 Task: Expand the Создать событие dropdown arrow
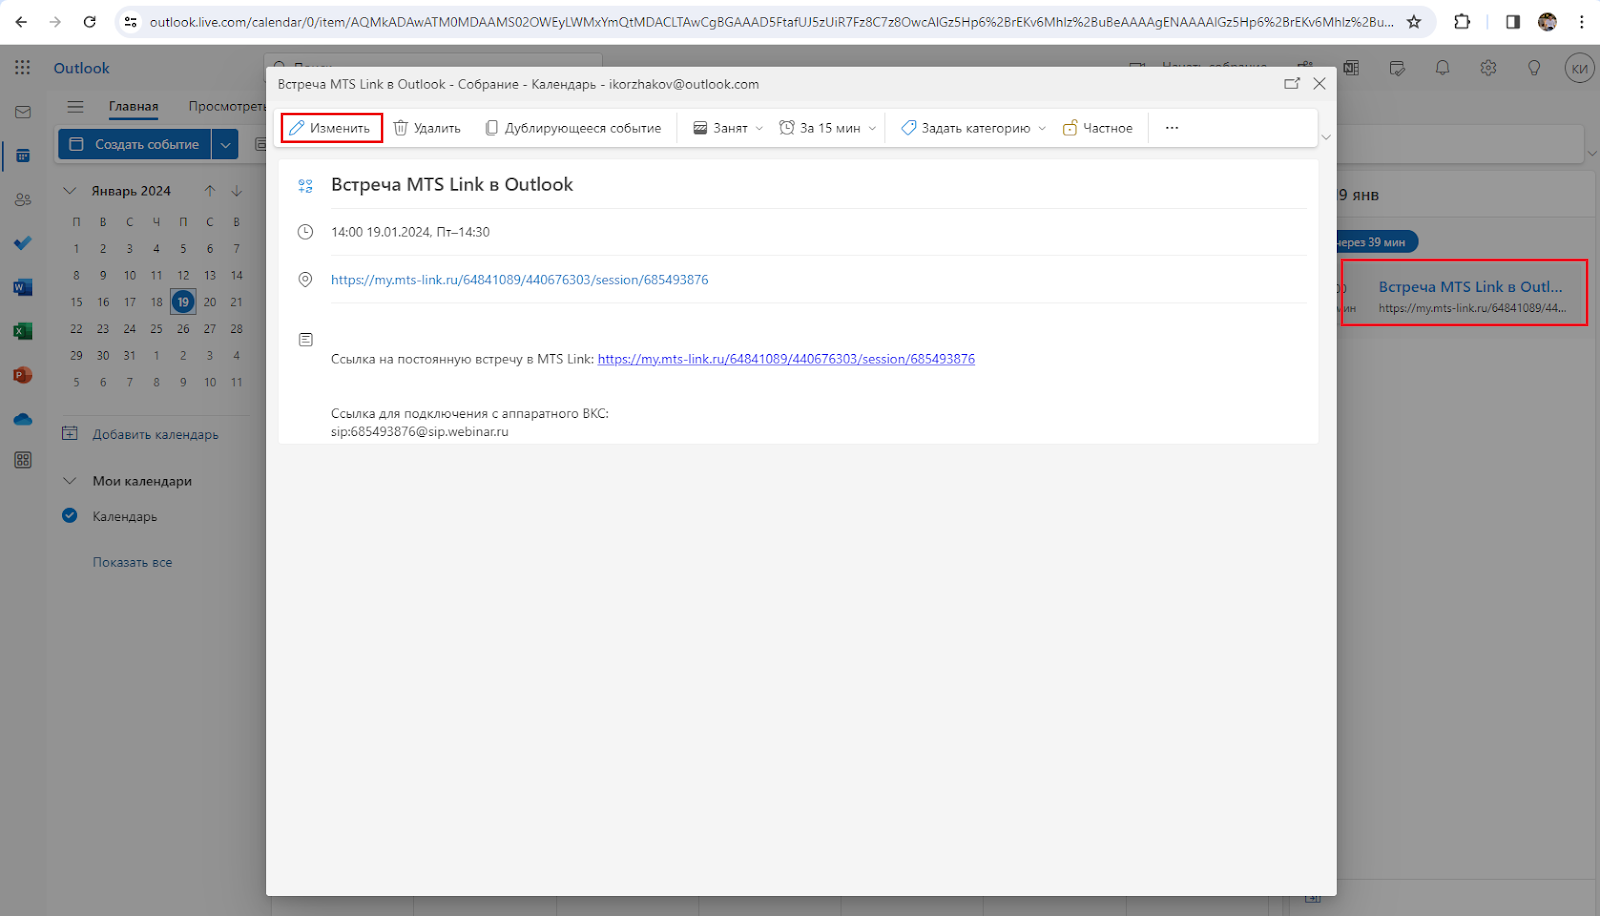[226, 144]
